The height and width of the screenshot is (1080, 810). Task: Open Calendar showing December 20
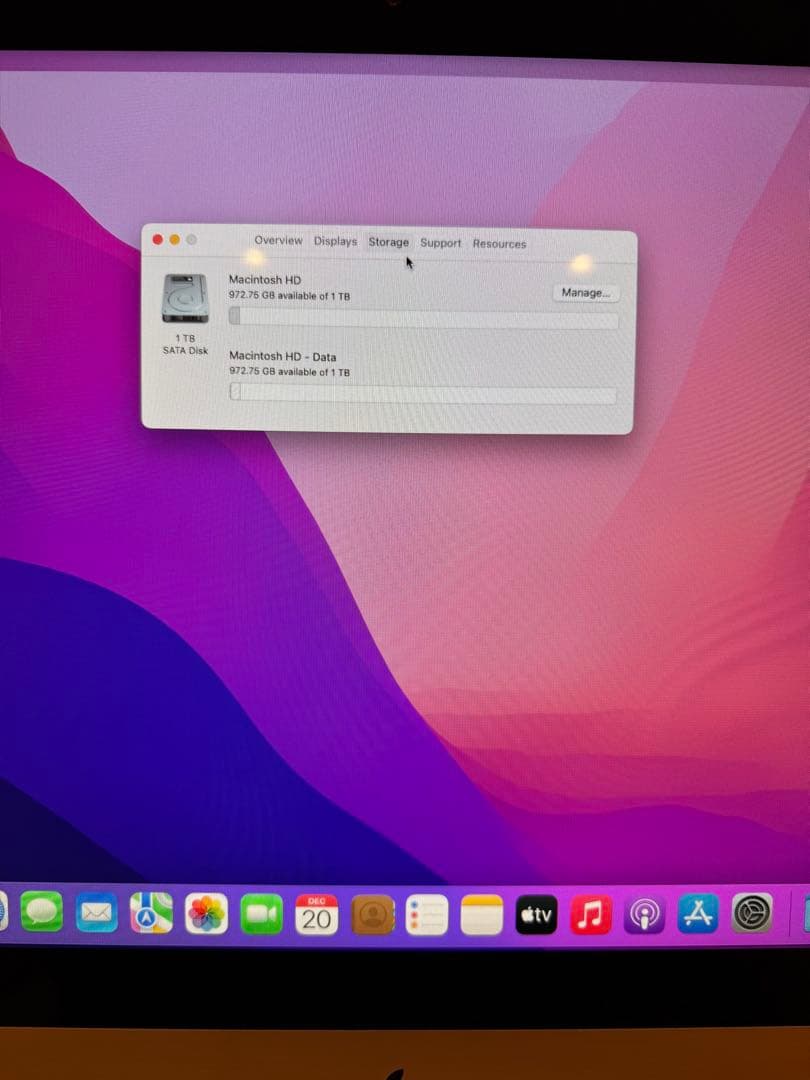pos(317,913)
